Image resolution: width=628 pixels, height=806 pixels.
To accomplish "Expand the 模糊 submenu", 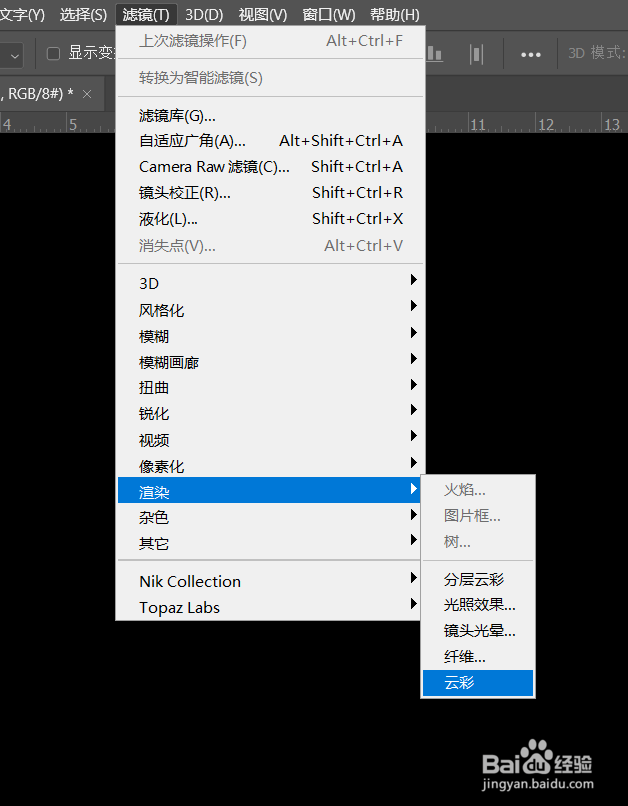I will click(270, 336).
